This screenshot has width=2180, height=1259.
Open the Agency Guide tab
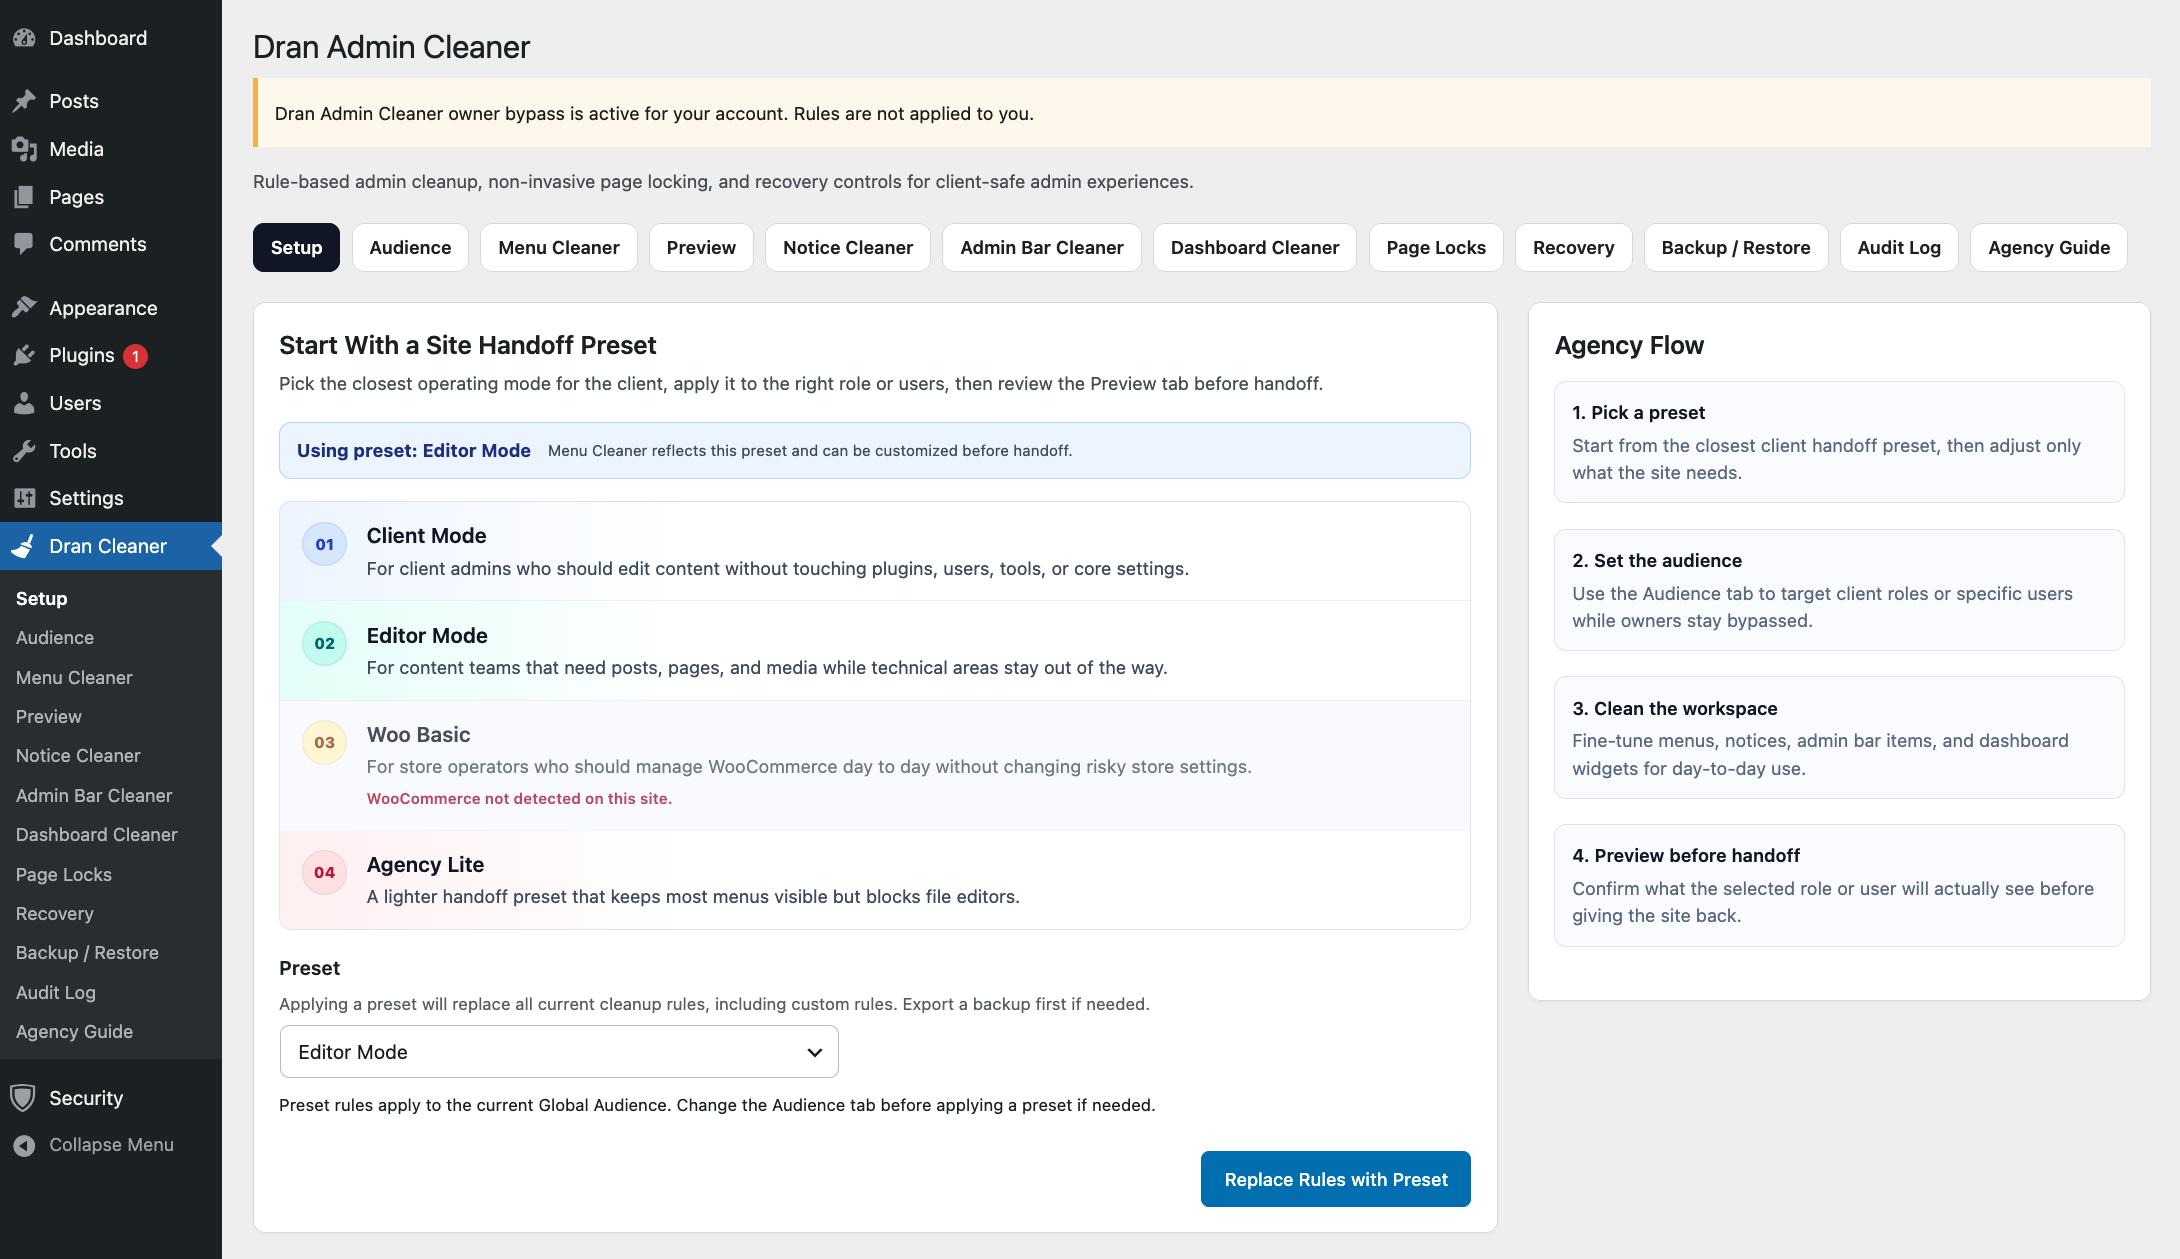(2049, 247)
